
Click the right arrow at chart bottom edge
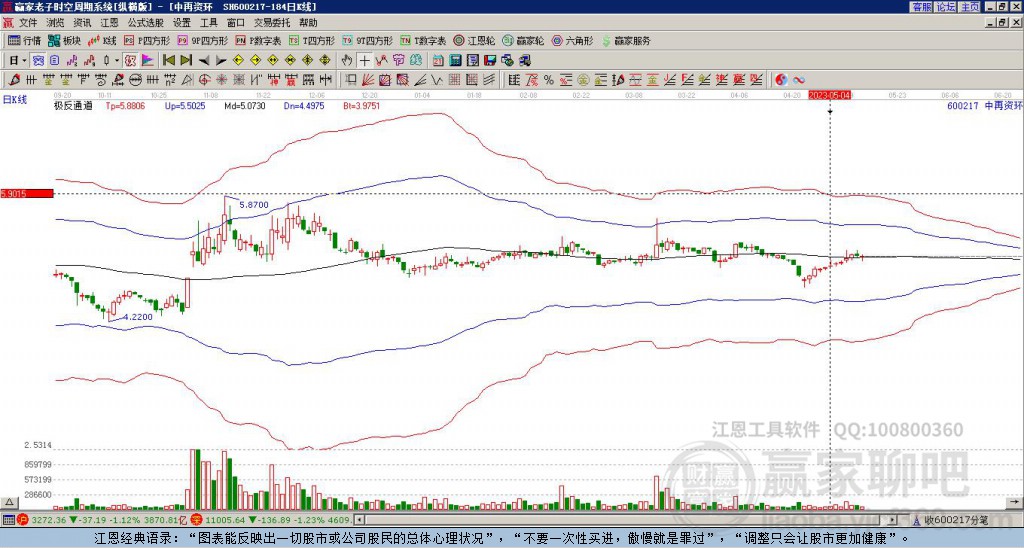[x=1014, y=502]
